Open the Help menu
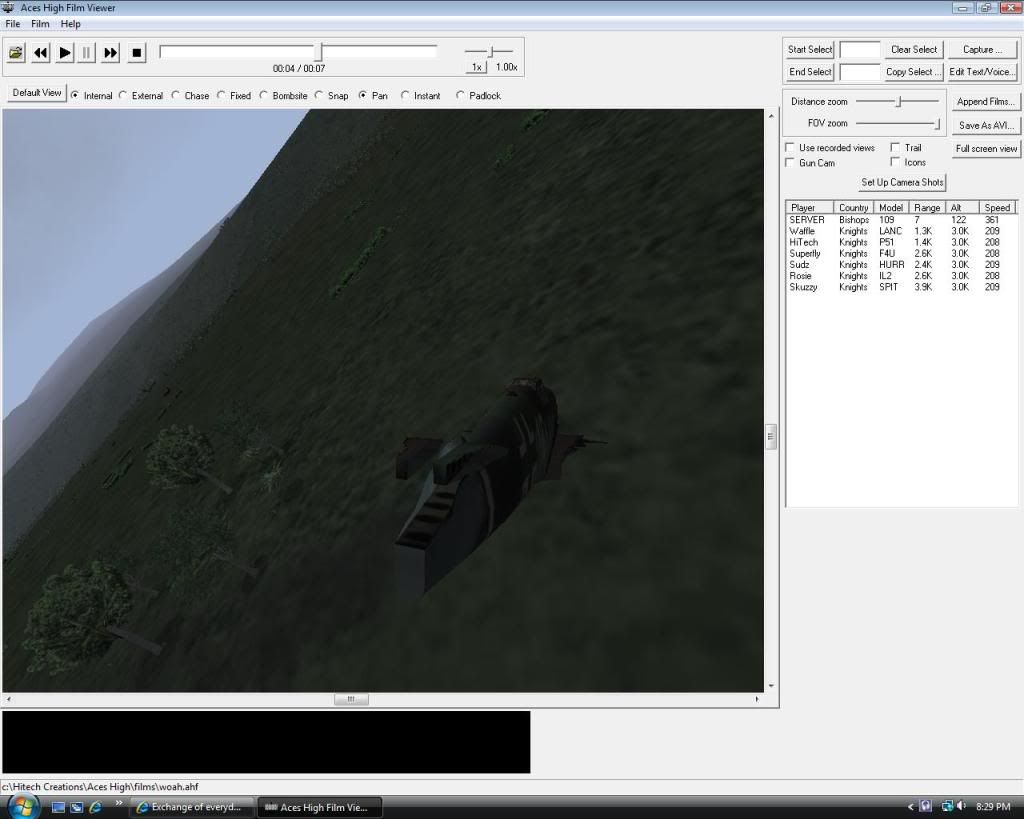The image size is (1024, 819). [x=71, y=24]
